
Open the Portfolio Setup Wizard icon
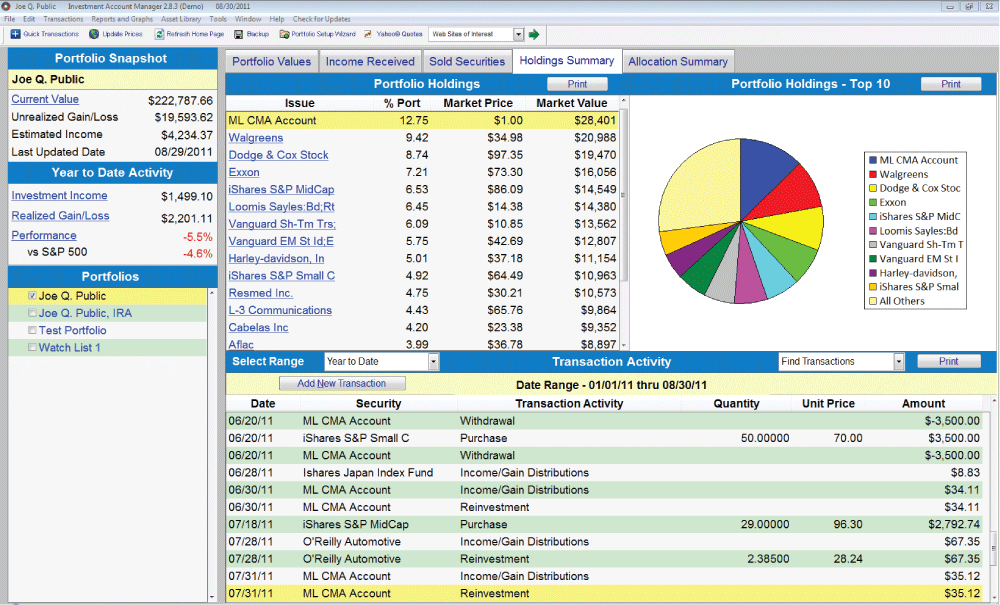tap(284, 34)
